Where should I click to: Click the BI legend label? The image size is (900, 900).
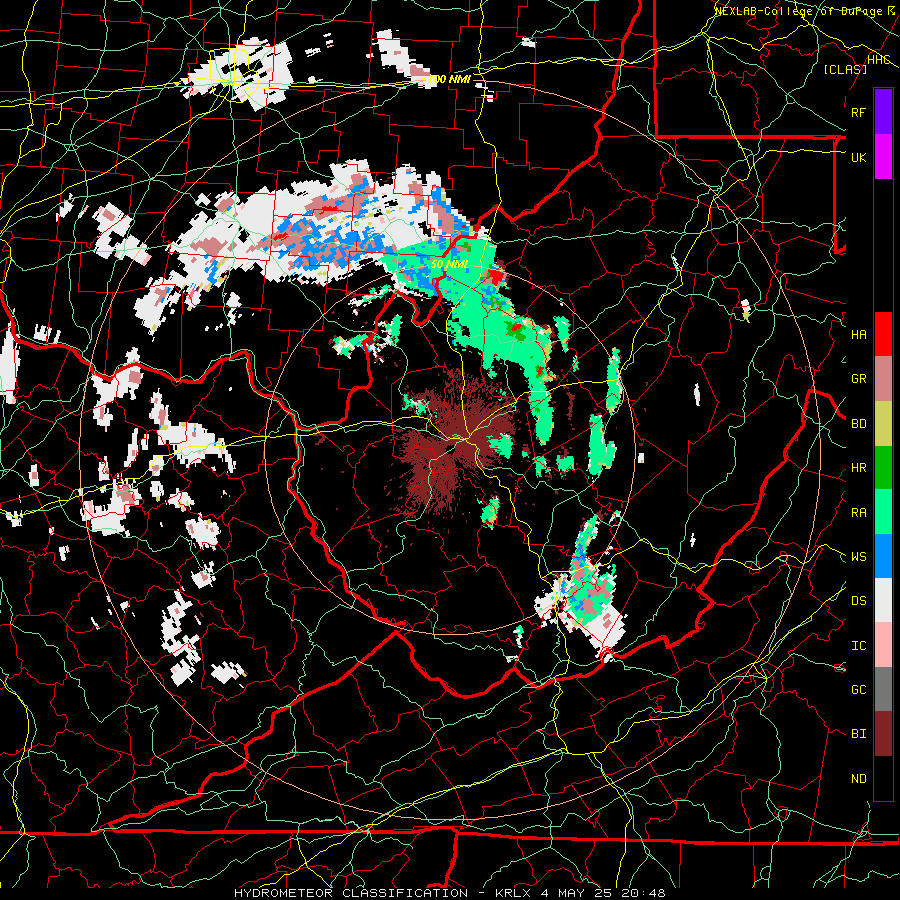pyautogui.click(x=859, y=734)
